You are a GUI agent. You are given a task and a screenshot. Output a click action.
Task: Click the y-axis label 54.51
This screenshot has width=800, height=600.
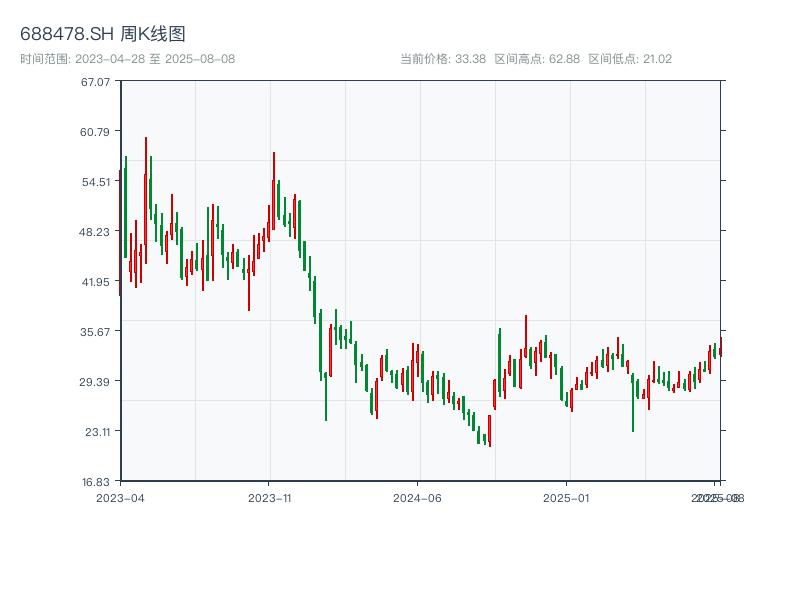click(96, 182)
